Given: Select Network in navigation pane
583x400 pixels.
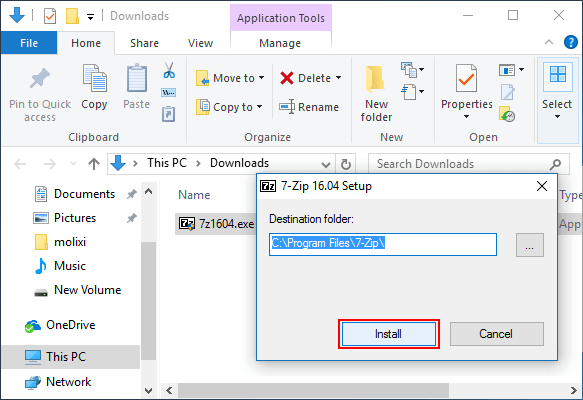Looking at the screenshot, I should coord(68,382).
